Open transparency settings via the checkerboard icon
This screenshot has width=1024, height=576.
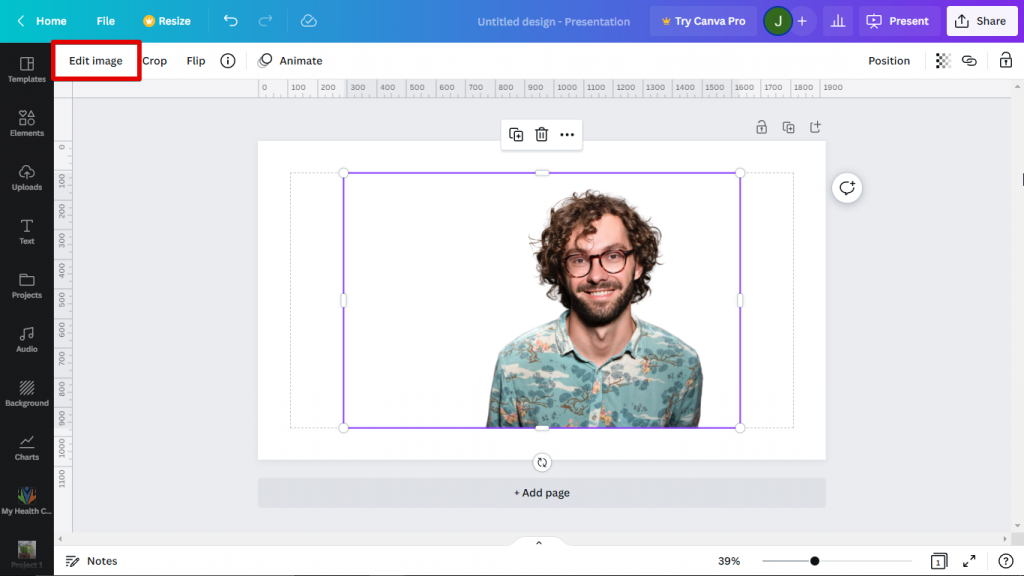[941, 60]
